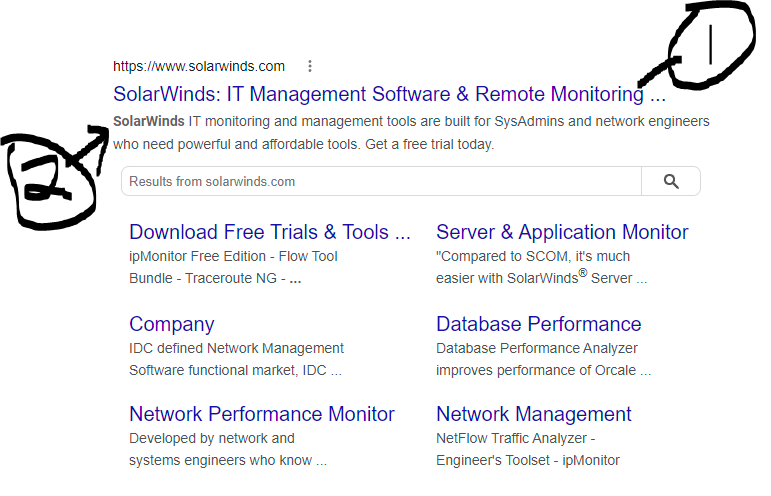Click the text 'improves performance of Orcale'

tap(536, 370)
